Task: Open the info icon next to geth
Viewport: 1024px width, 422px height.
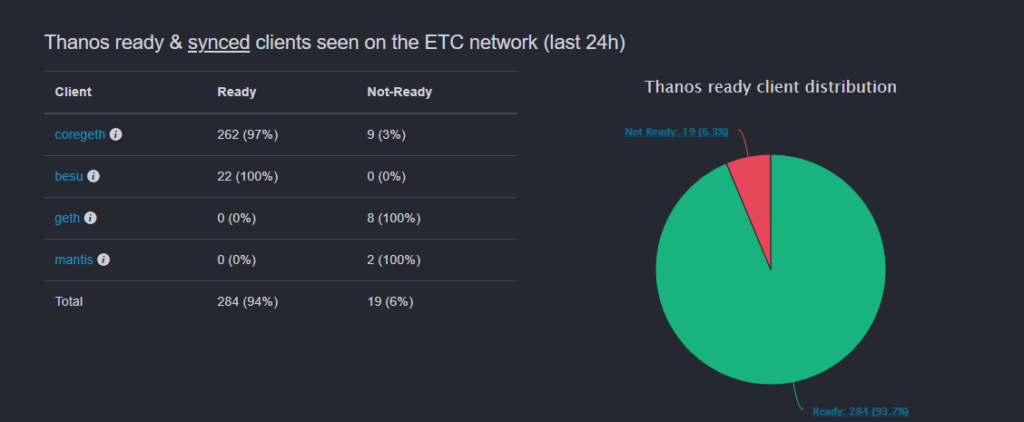Action: [90, 218]
